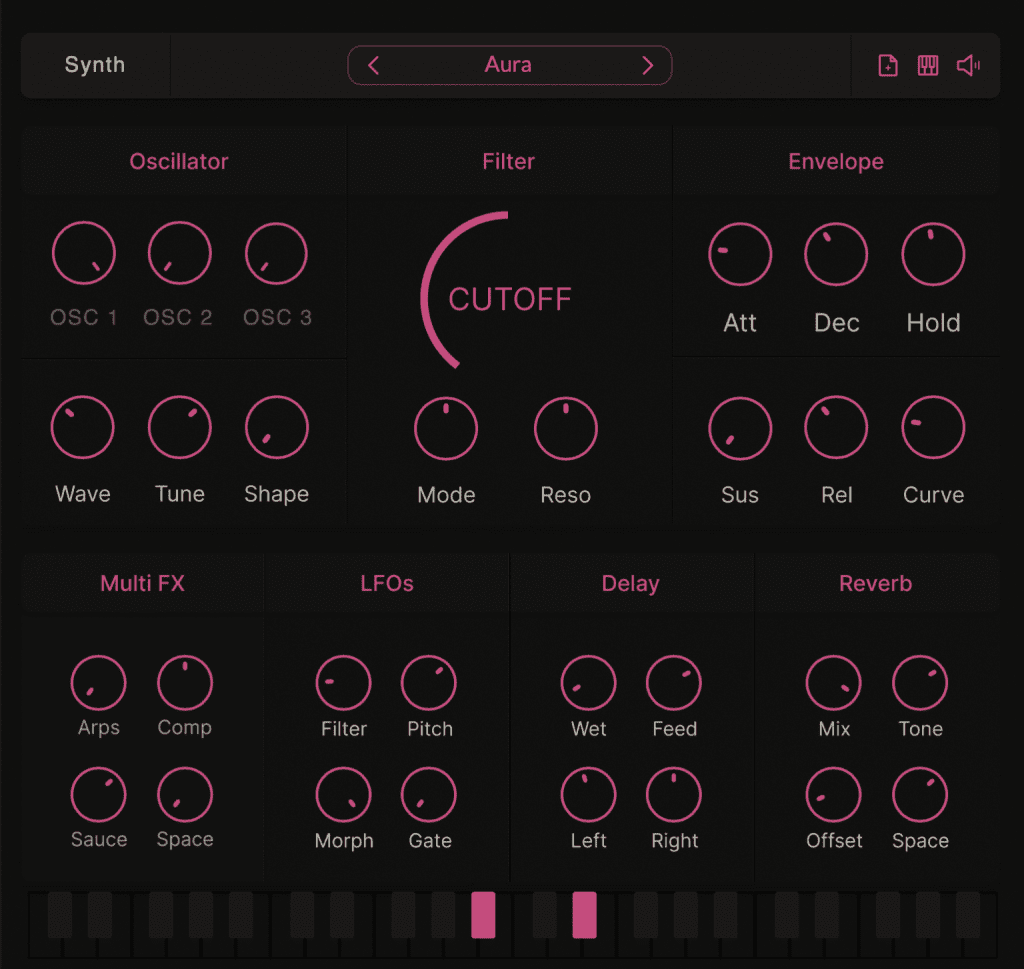Click the left chevron to load previous preset
This screenshot has width=1024, height=969.
click(373, 65)
